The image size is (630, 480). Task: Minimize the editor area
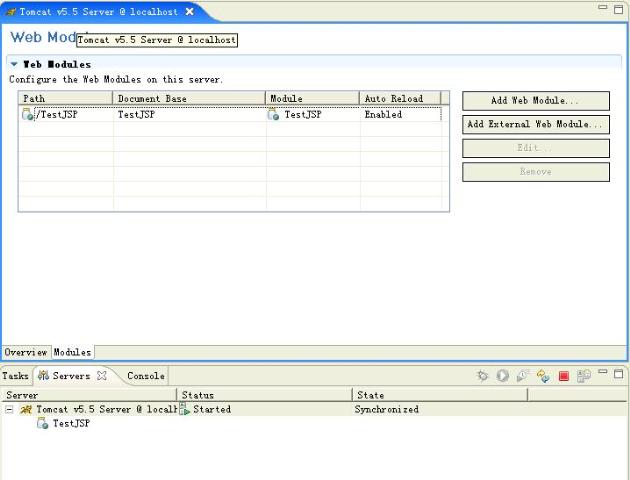point(603,7)
